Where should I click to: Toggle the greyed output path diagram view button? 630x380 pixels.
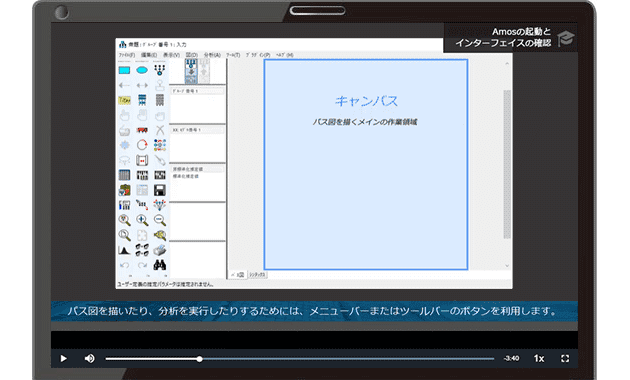coord(204,71)
